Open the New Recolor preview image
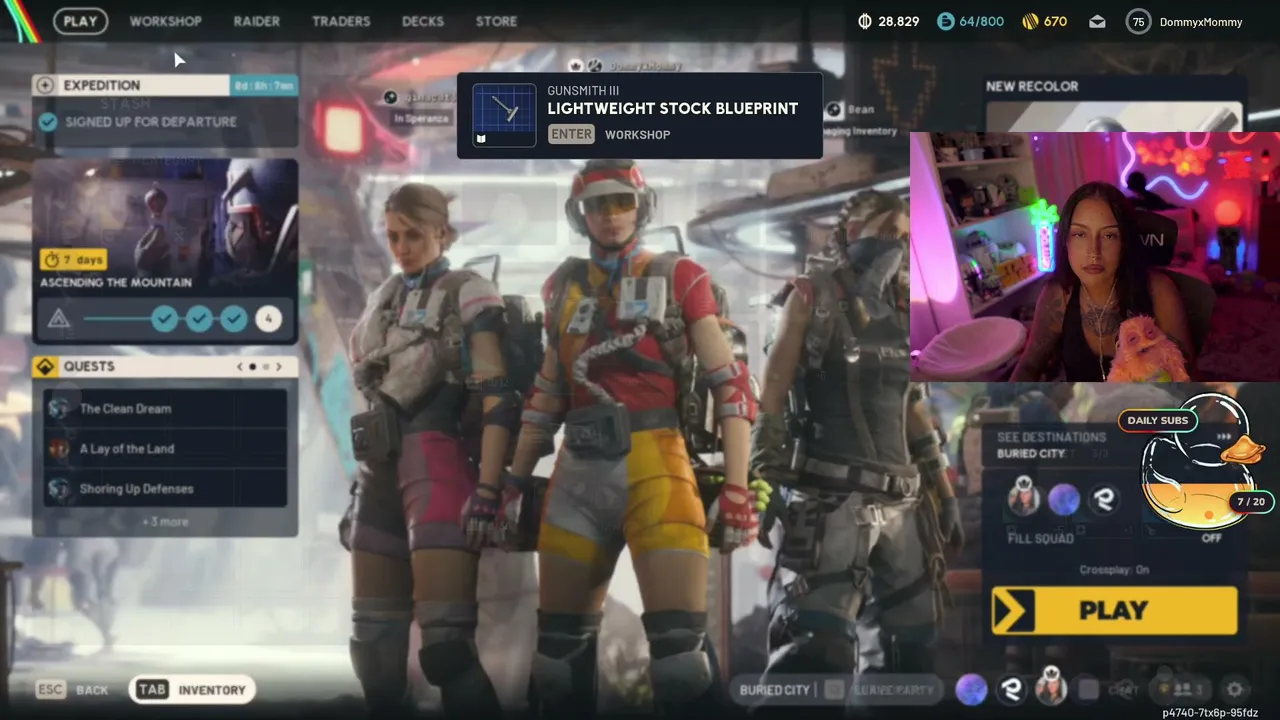This screenshot has height=720, width=1280. 1114,117
